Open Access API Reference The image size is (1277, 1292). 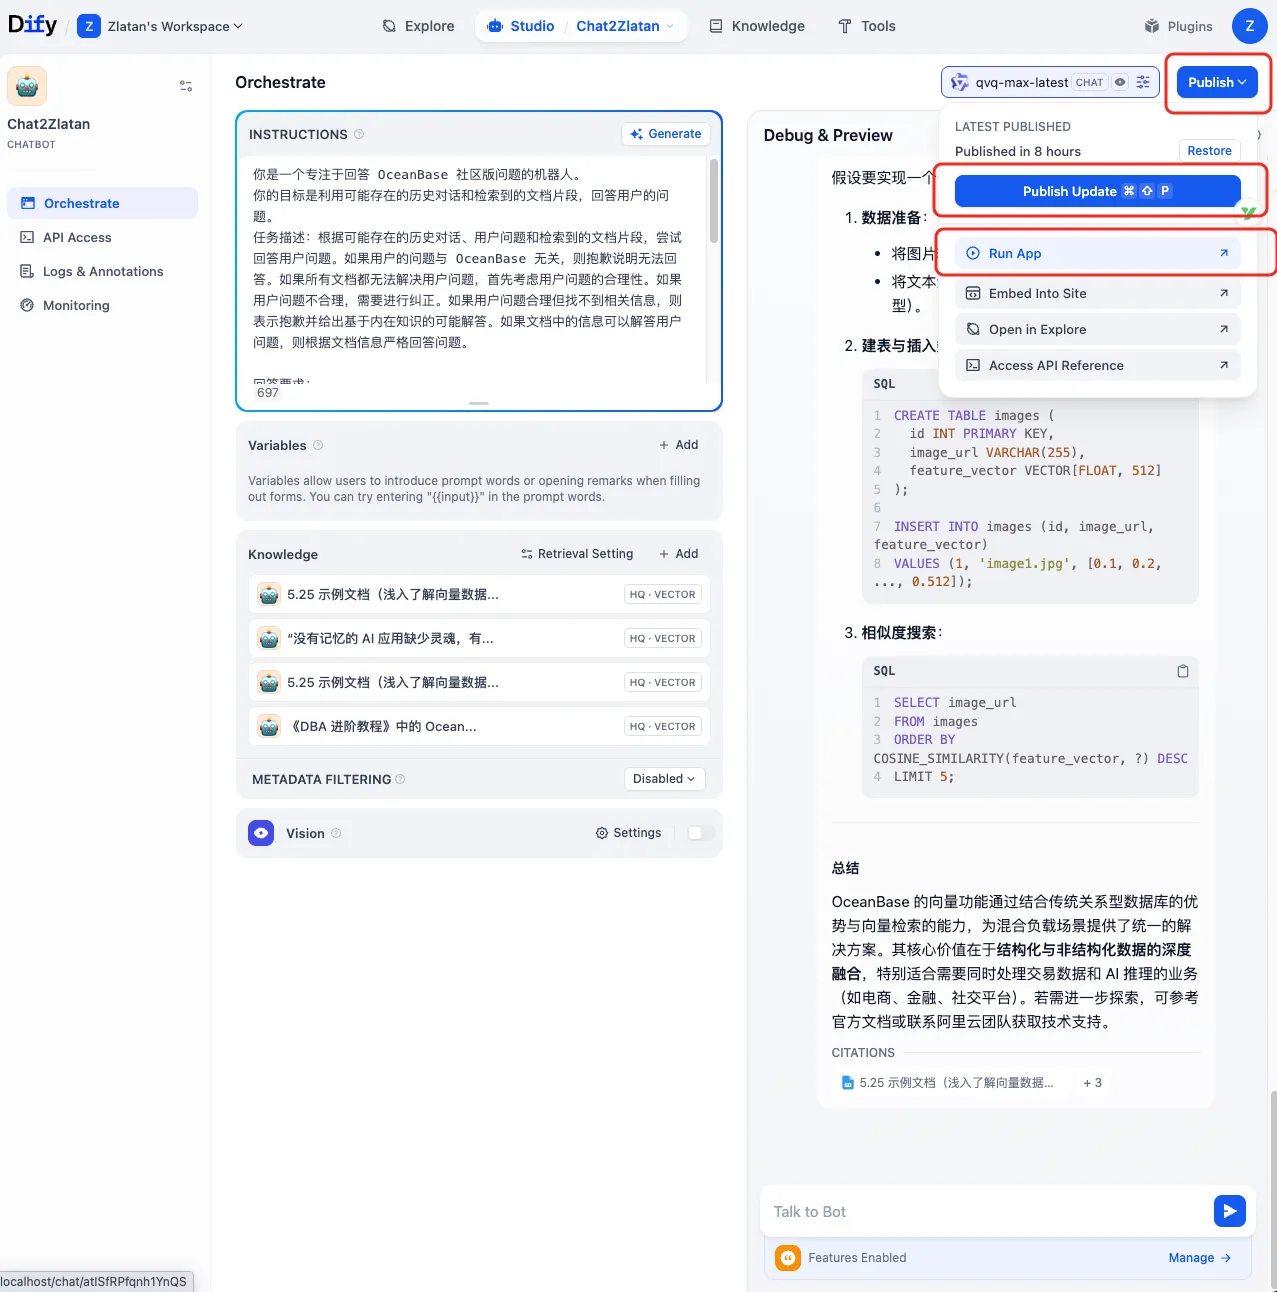click(1055, 365)
